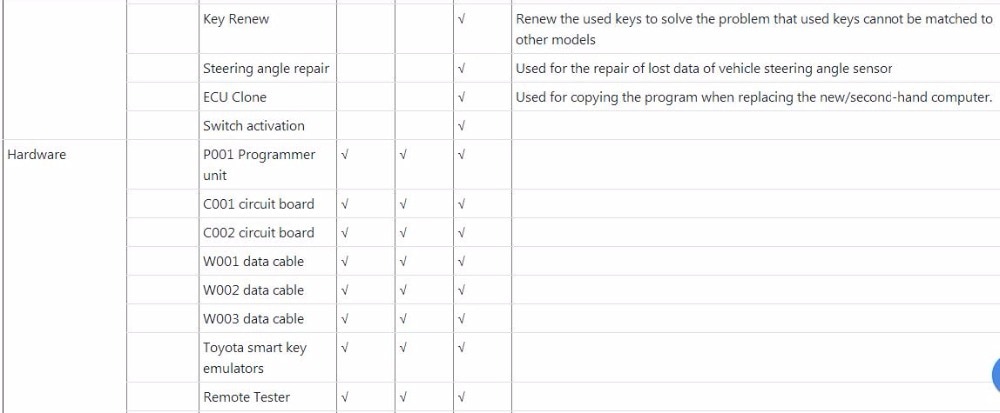Click the middle checkmark in W002 data cable row
The width and height of the screenshot is (1000, 413).
point(403,291)
